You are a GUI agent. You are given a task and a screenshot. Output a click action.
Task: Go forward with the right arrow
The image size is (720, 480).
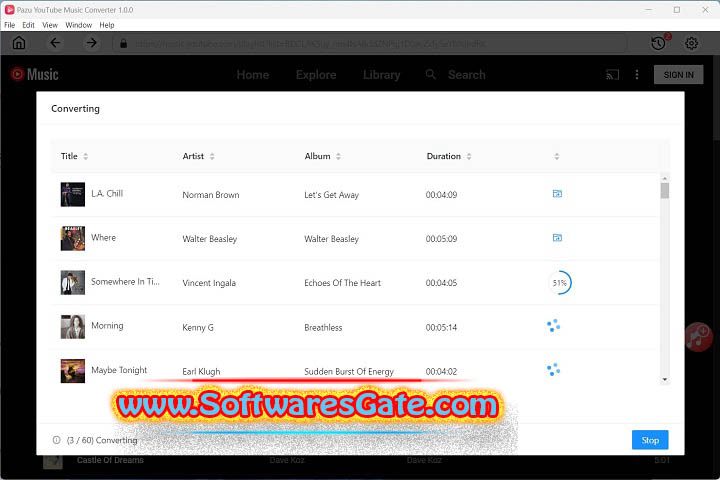[92, 43]
